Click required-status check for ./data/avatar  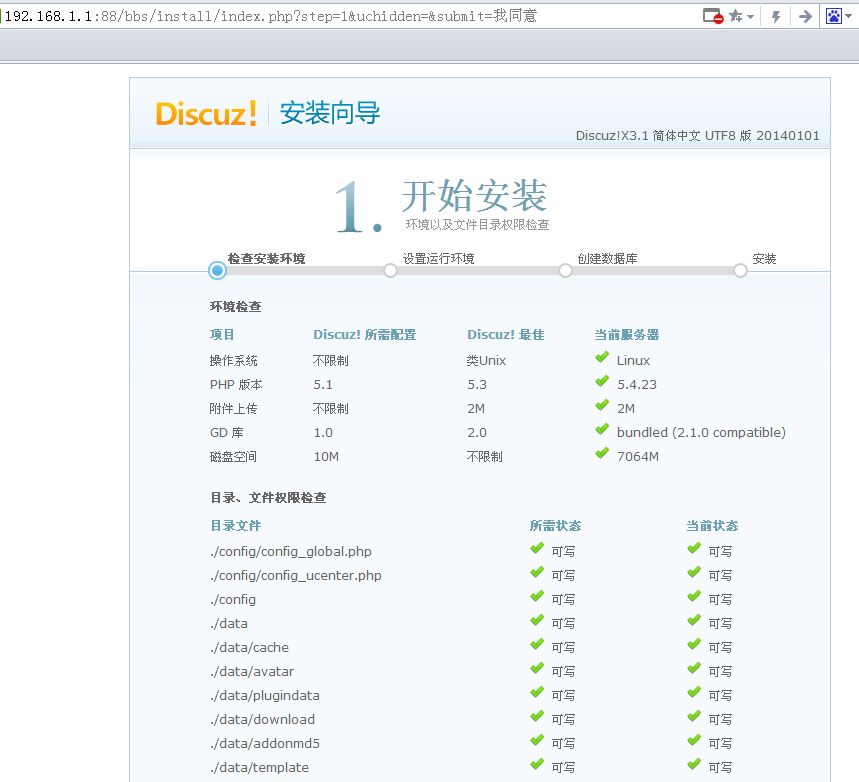[537, 668]
